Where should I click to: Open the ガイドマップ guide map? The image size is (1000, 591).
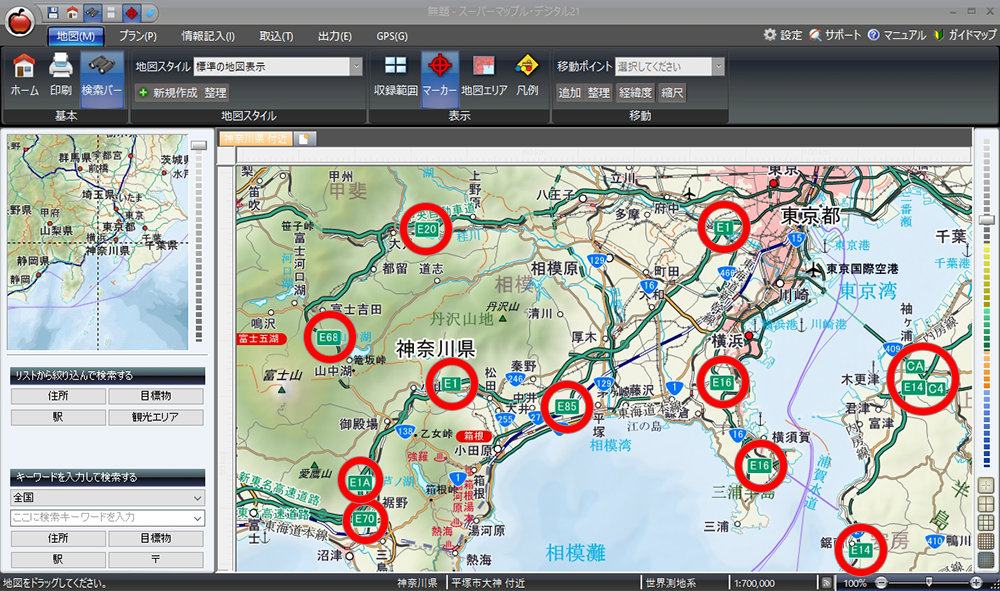coord(964,35)
